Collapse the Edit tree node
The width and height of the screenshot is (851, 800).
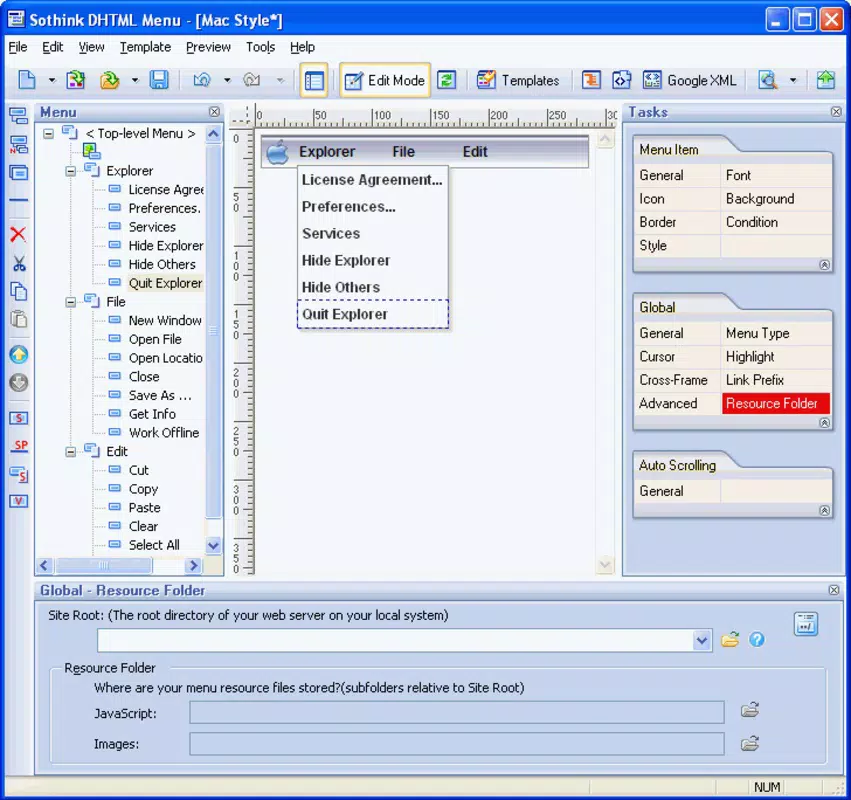click(x=71, y=452)
